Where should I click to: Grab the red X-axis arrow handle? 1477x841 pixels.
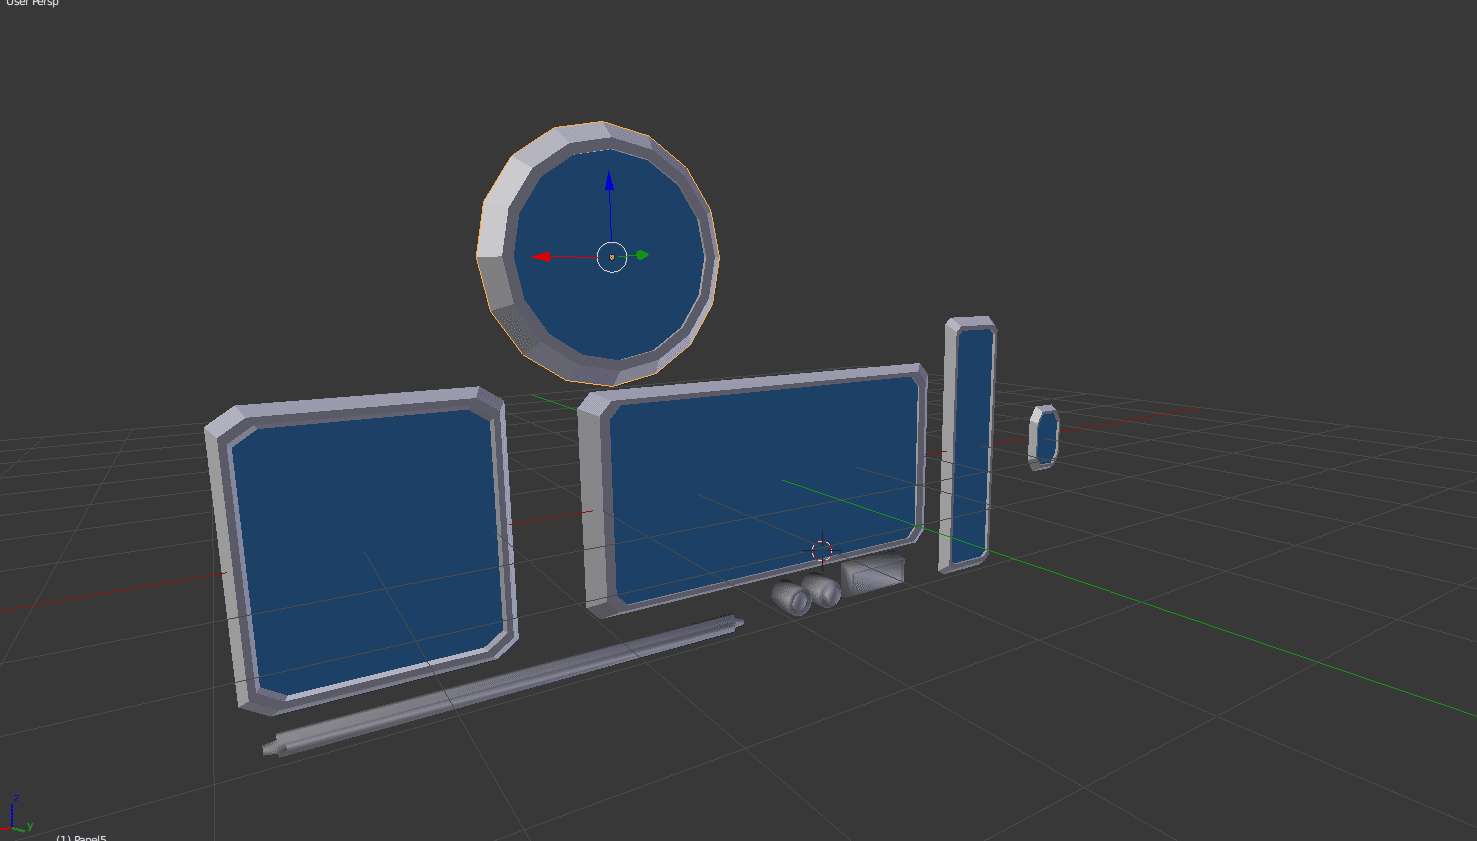[x=542, y=257]
